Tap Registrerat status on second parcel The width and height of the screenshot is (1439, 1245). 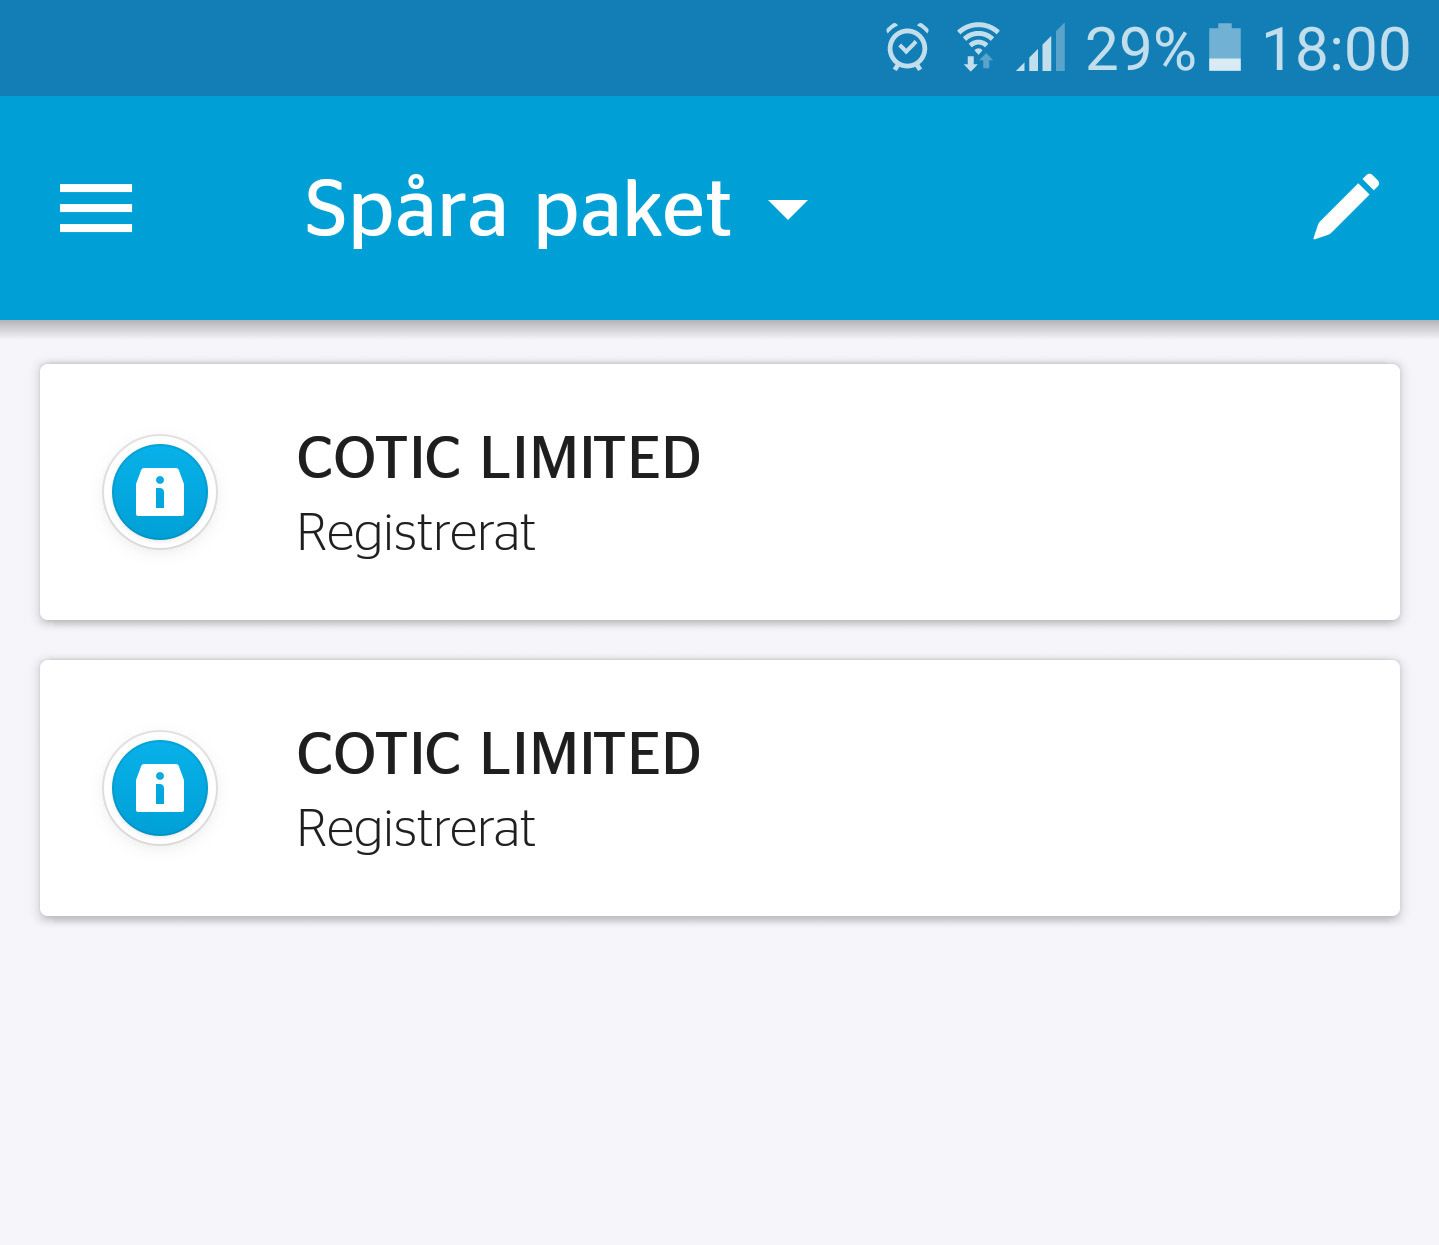[x=416, y=829]
